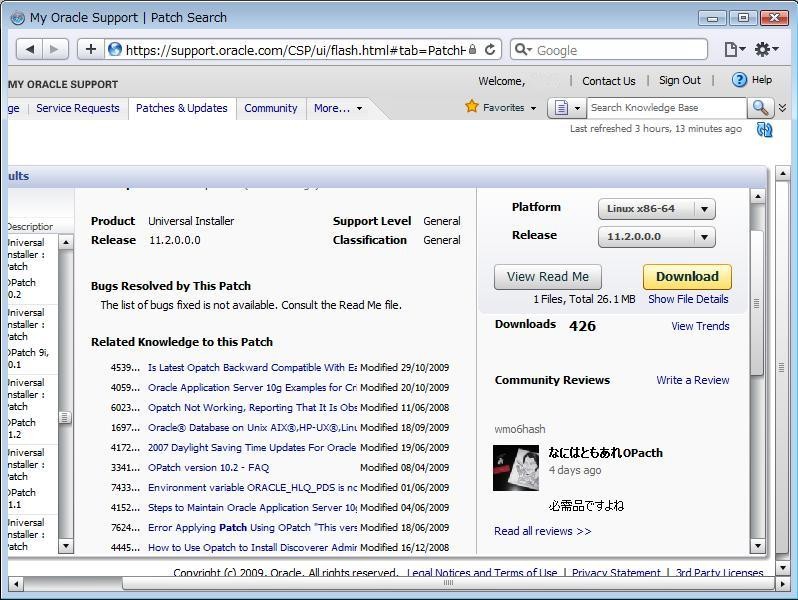Open the browser settings gear menu
The image size is (798, 600).
pyautogui.click(x=766, y=49)
